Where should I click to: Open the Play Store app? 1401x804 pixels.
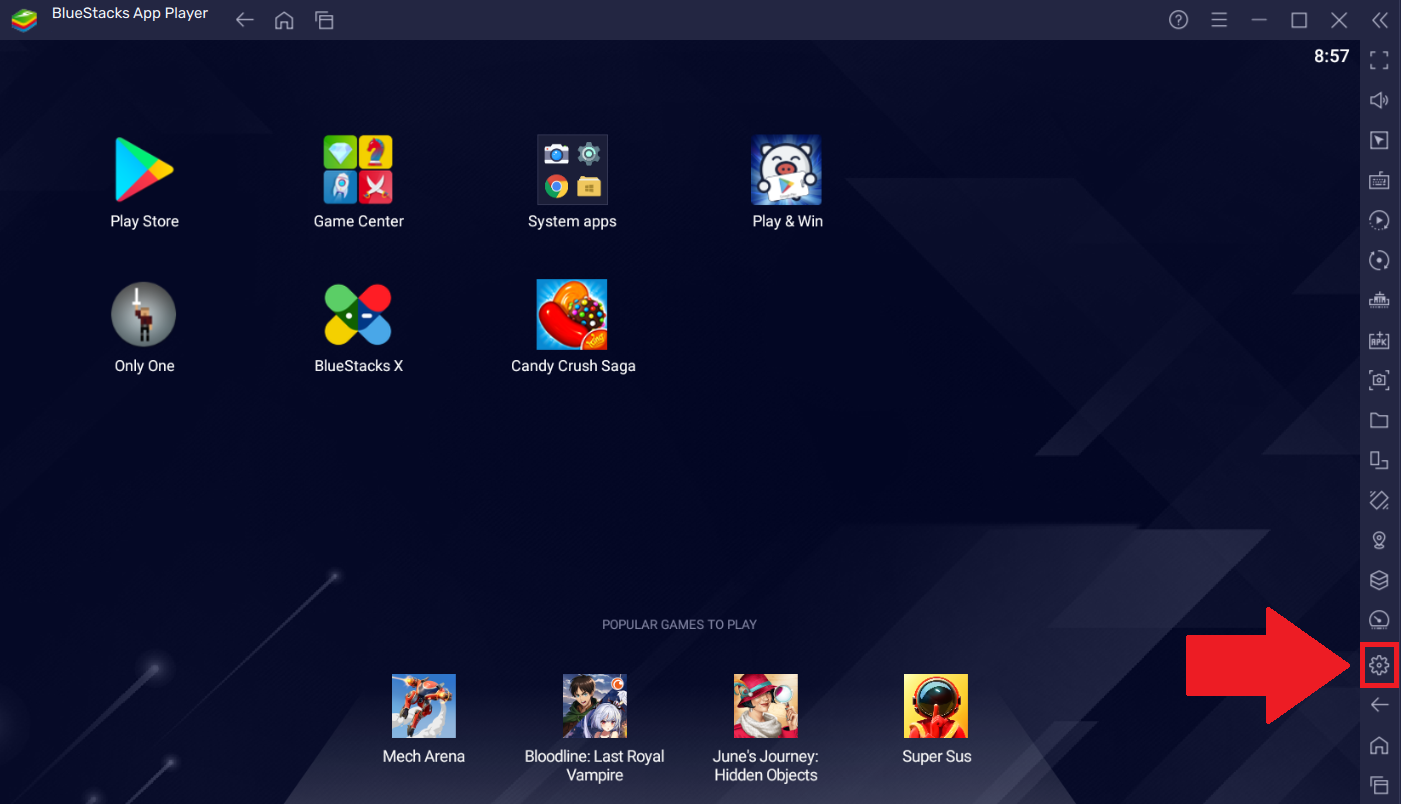(144, 170)
